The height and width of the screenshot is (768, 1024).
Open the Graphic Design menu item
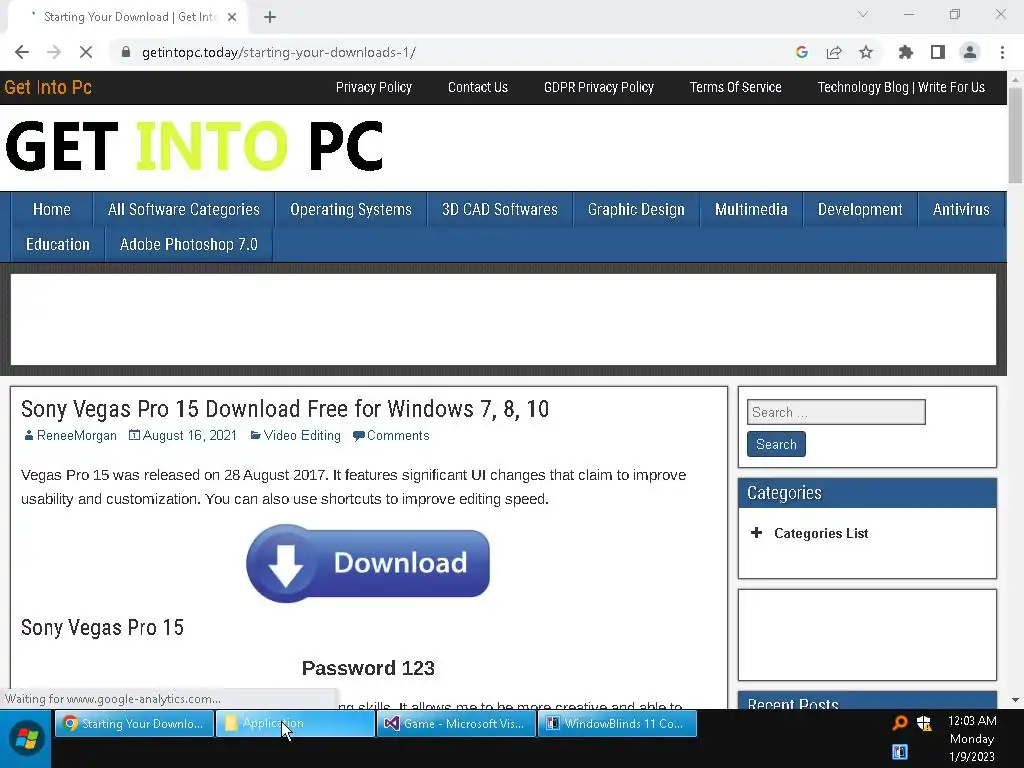636,210
